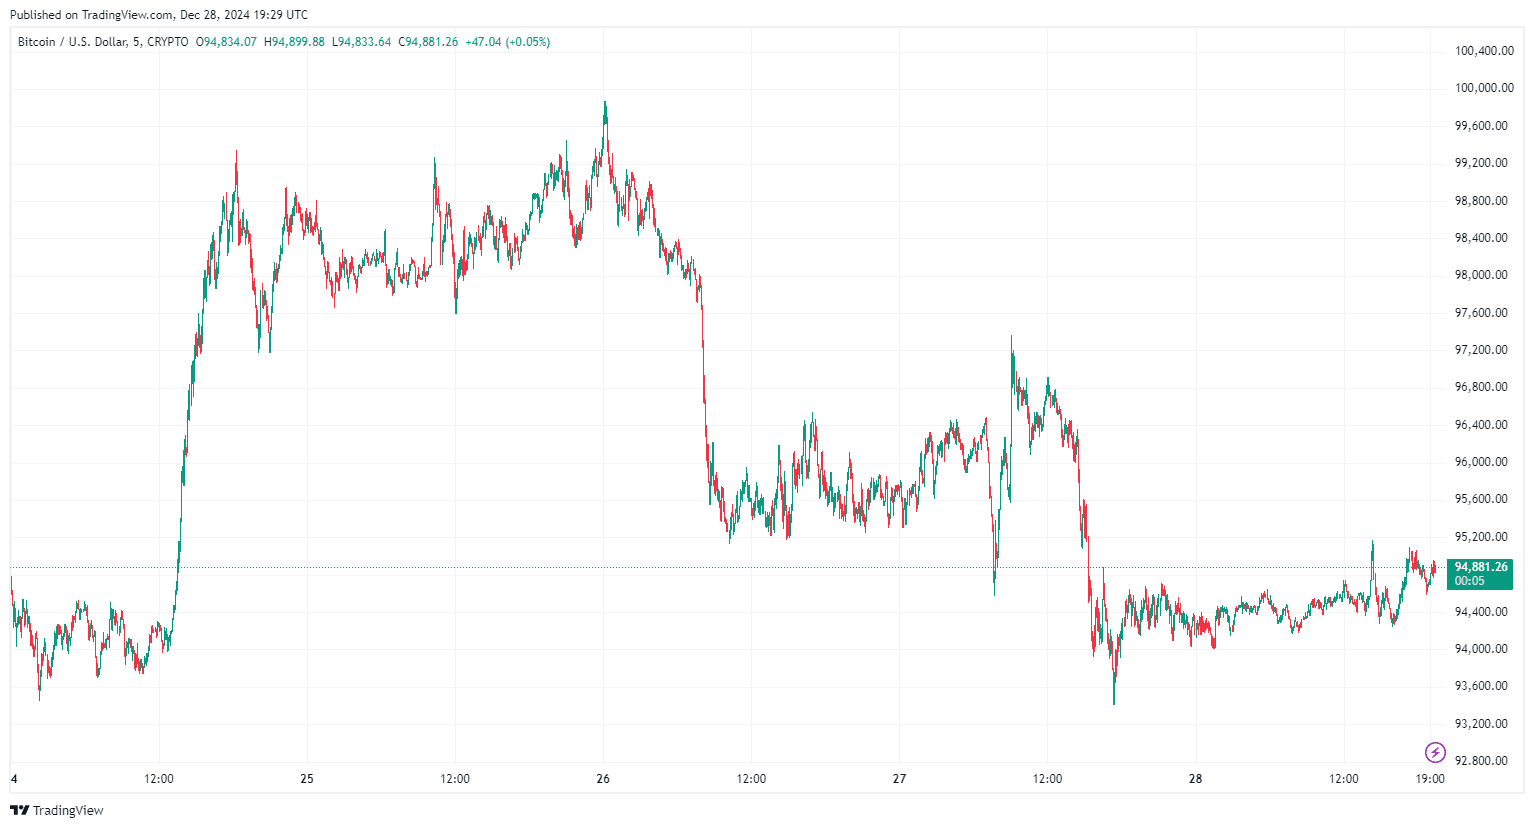Click the close value C94,881.26
The height and width of the screenshot is (828, 1534).
tap(428, 42)
